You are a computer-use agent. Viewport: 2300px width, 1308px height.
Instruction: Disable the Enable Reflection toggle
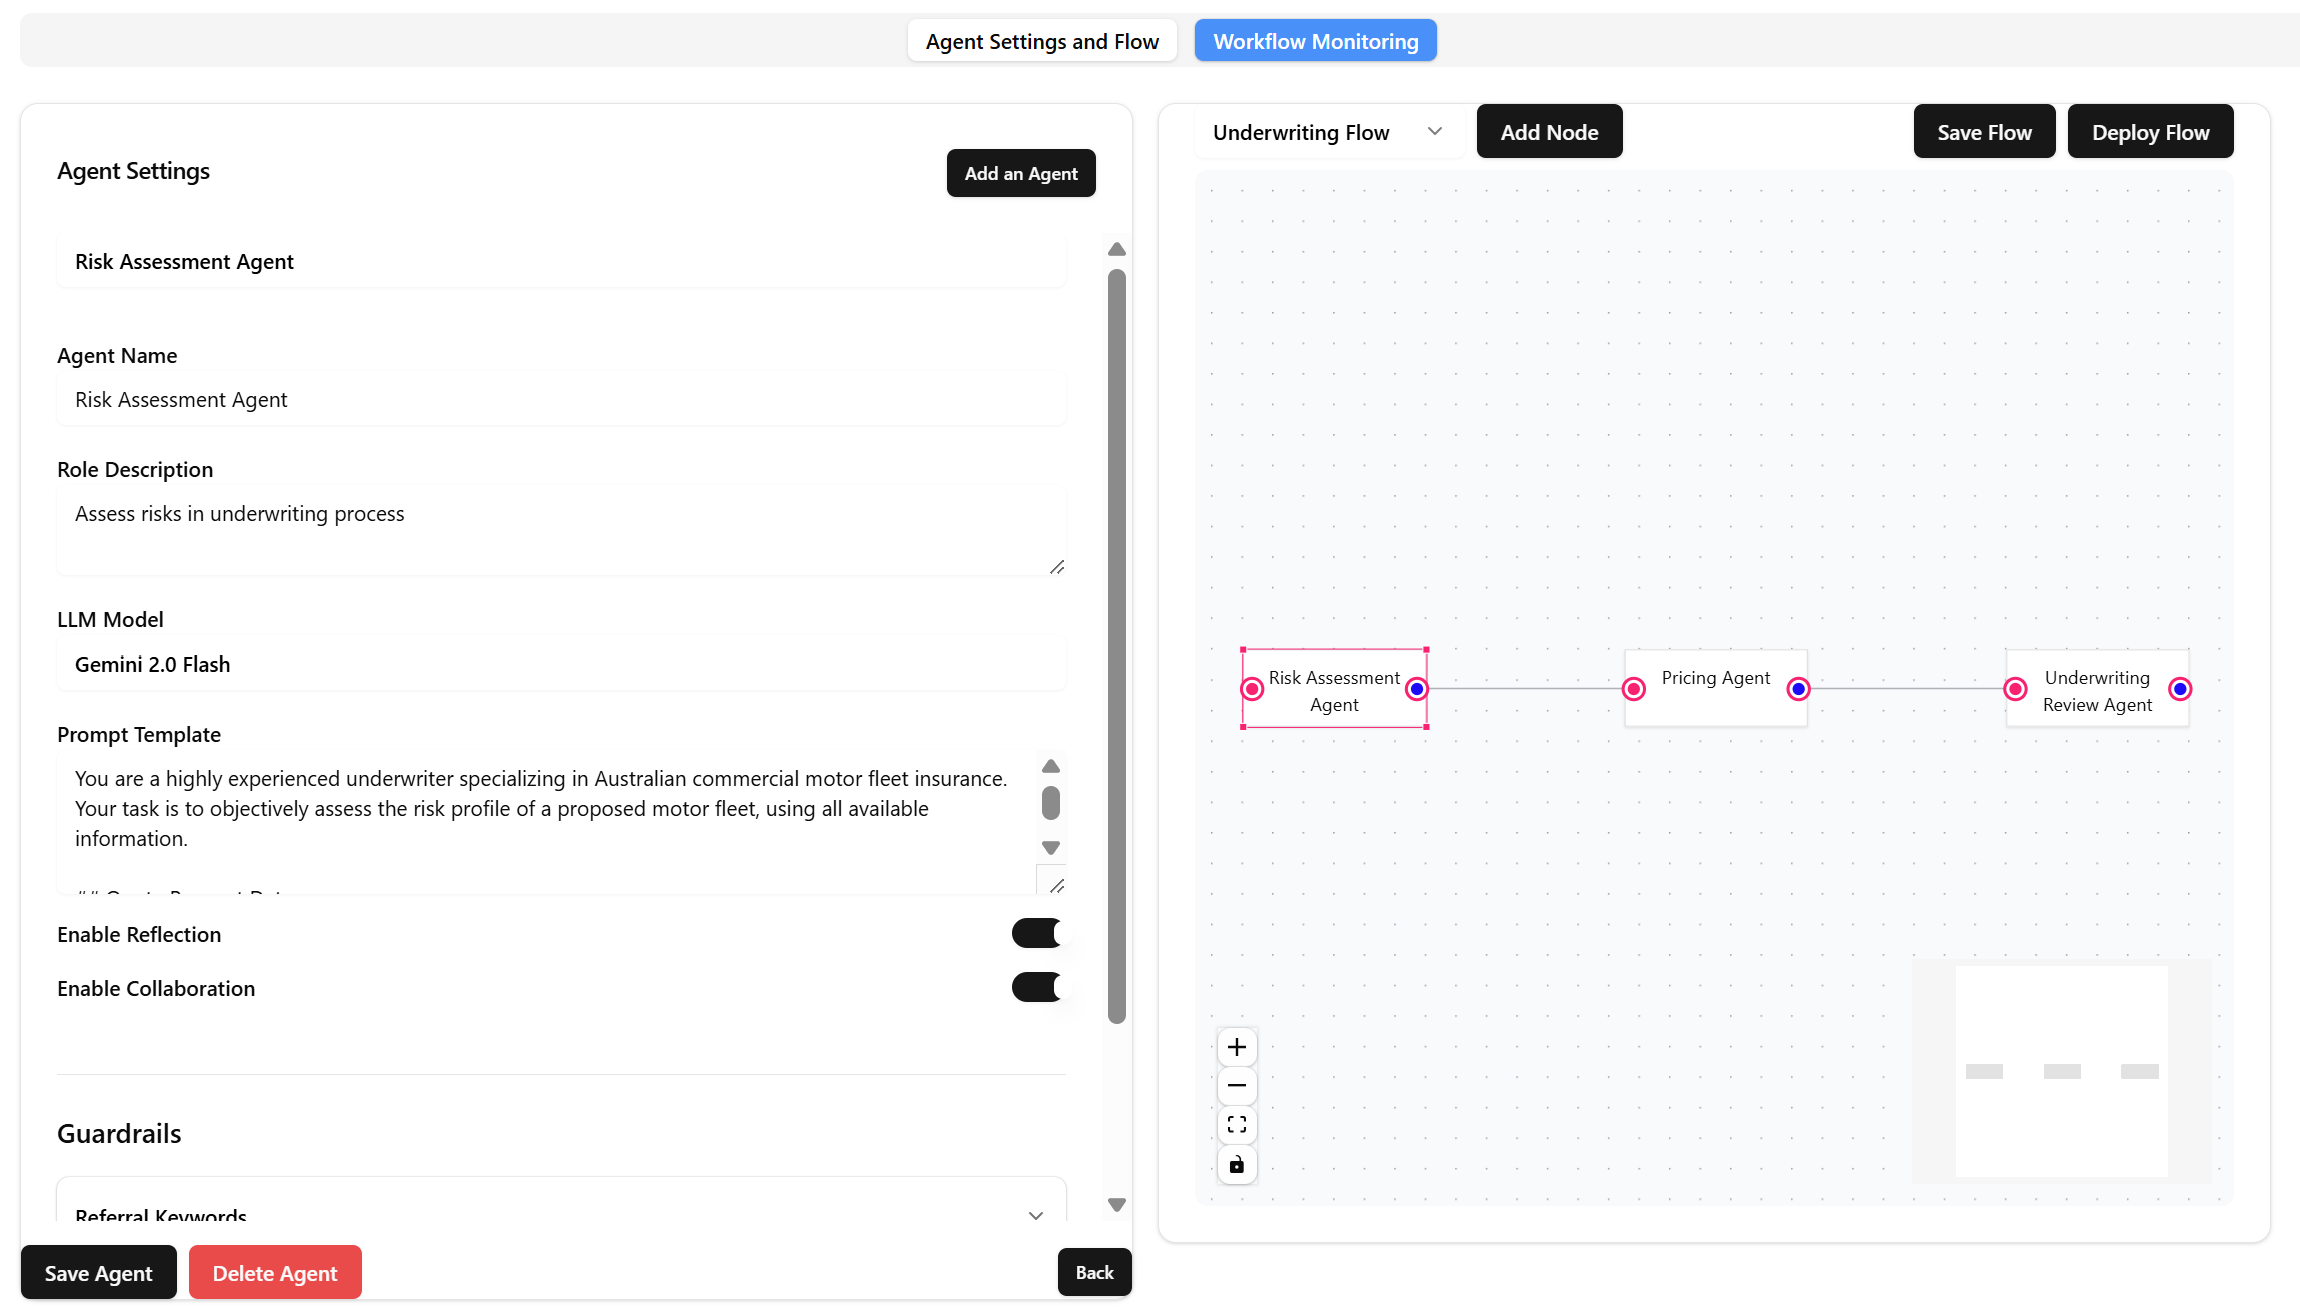(1037, 933)
